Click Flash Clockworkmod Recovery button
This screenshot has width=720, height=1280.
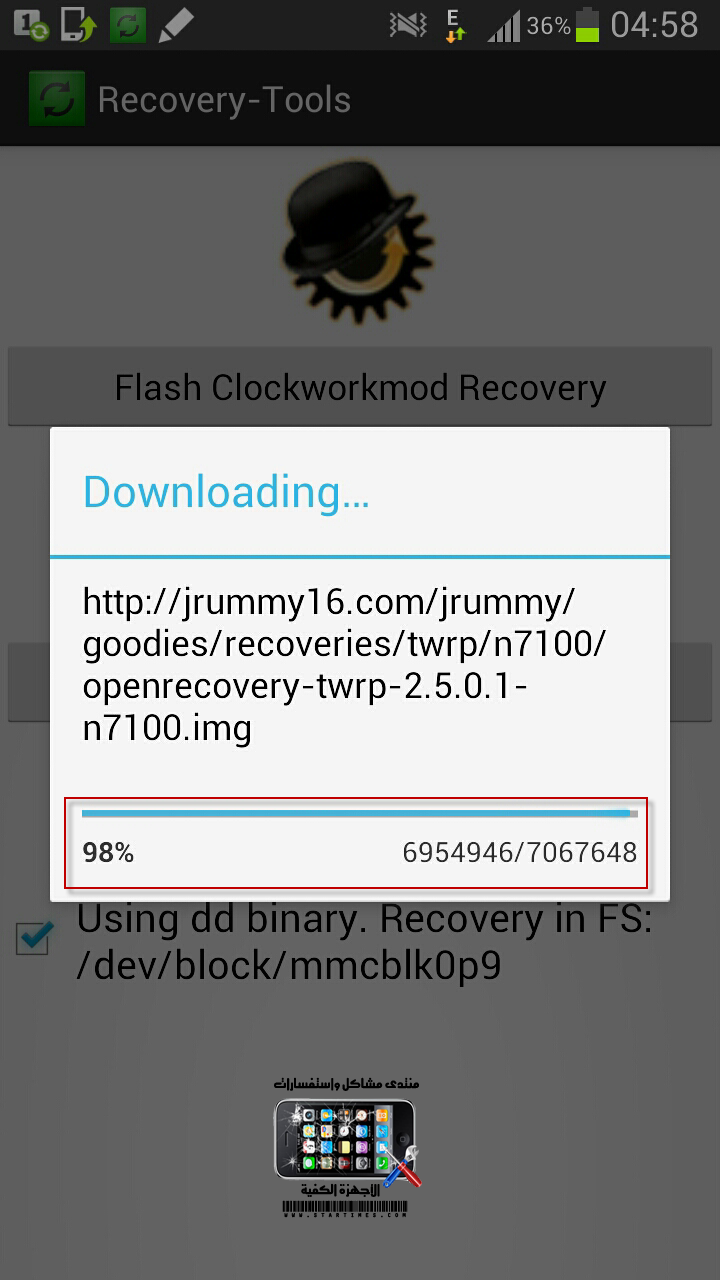tap(360, 387)
